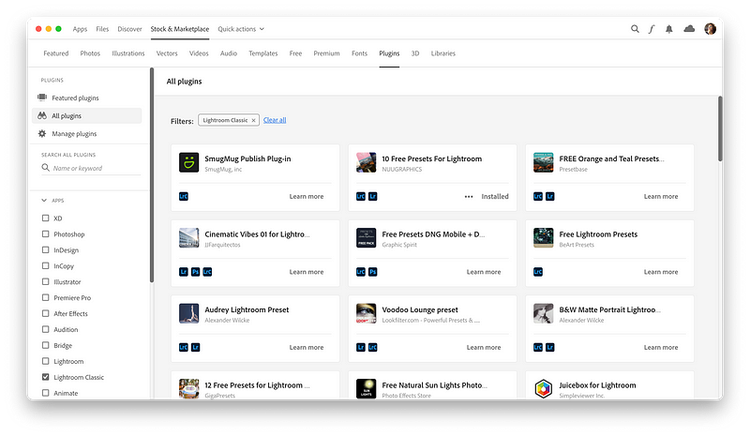Switch to the Templates tab
Viewport: 750px width, 436px height.
coord(263,54)
